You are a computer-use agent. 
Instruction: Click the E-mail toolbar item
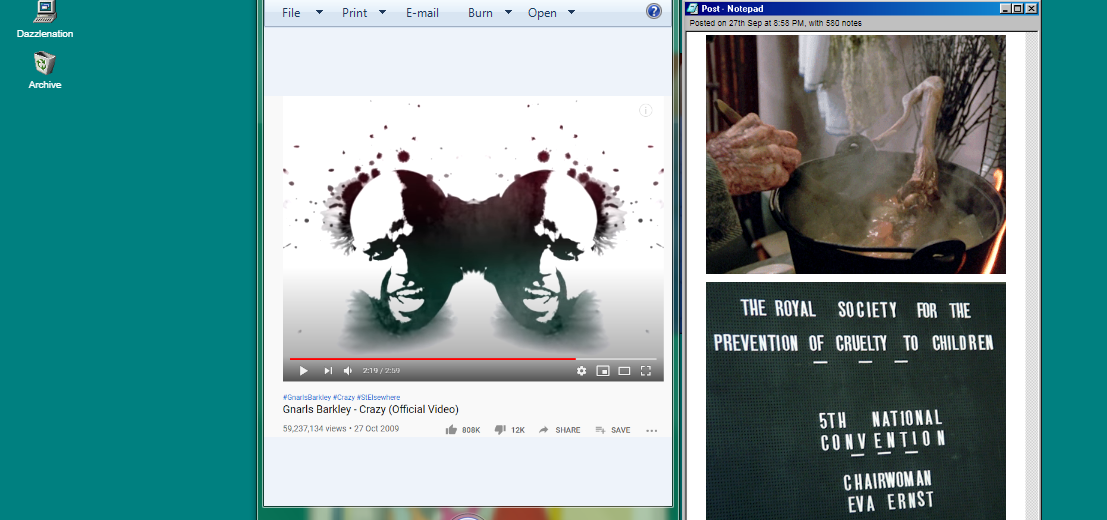pyautogui.click(x=422, y=13)
